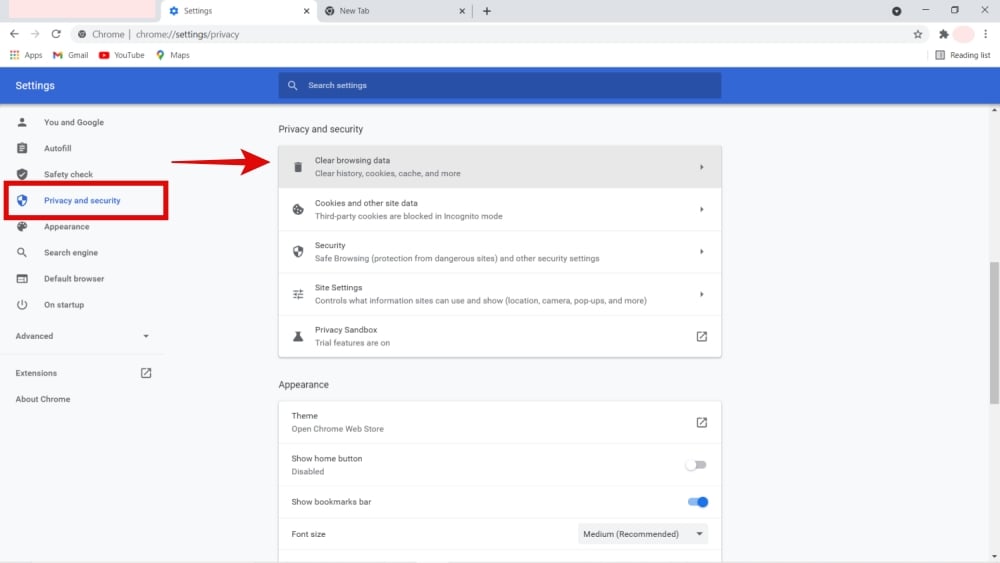Open Clear browsing data
Screen dimensions: 1000x563
pyautogui.click(x=499, y=167)
